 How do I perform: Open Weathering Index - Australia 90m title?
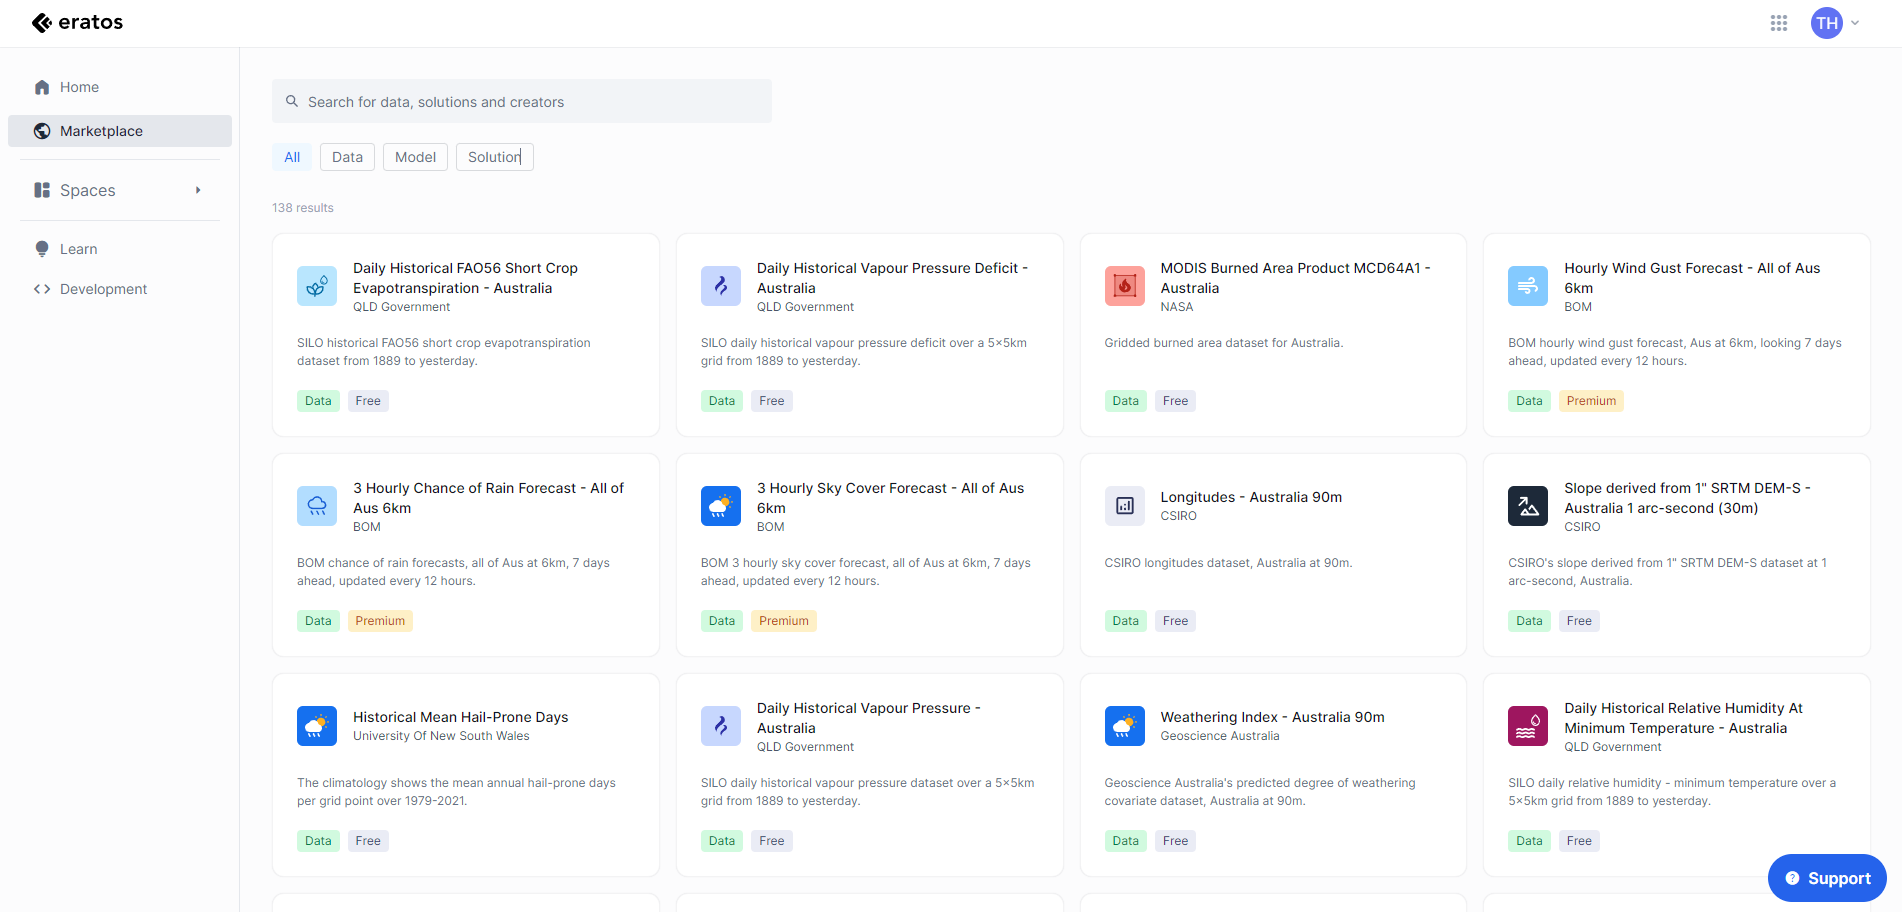point(1272,717)
